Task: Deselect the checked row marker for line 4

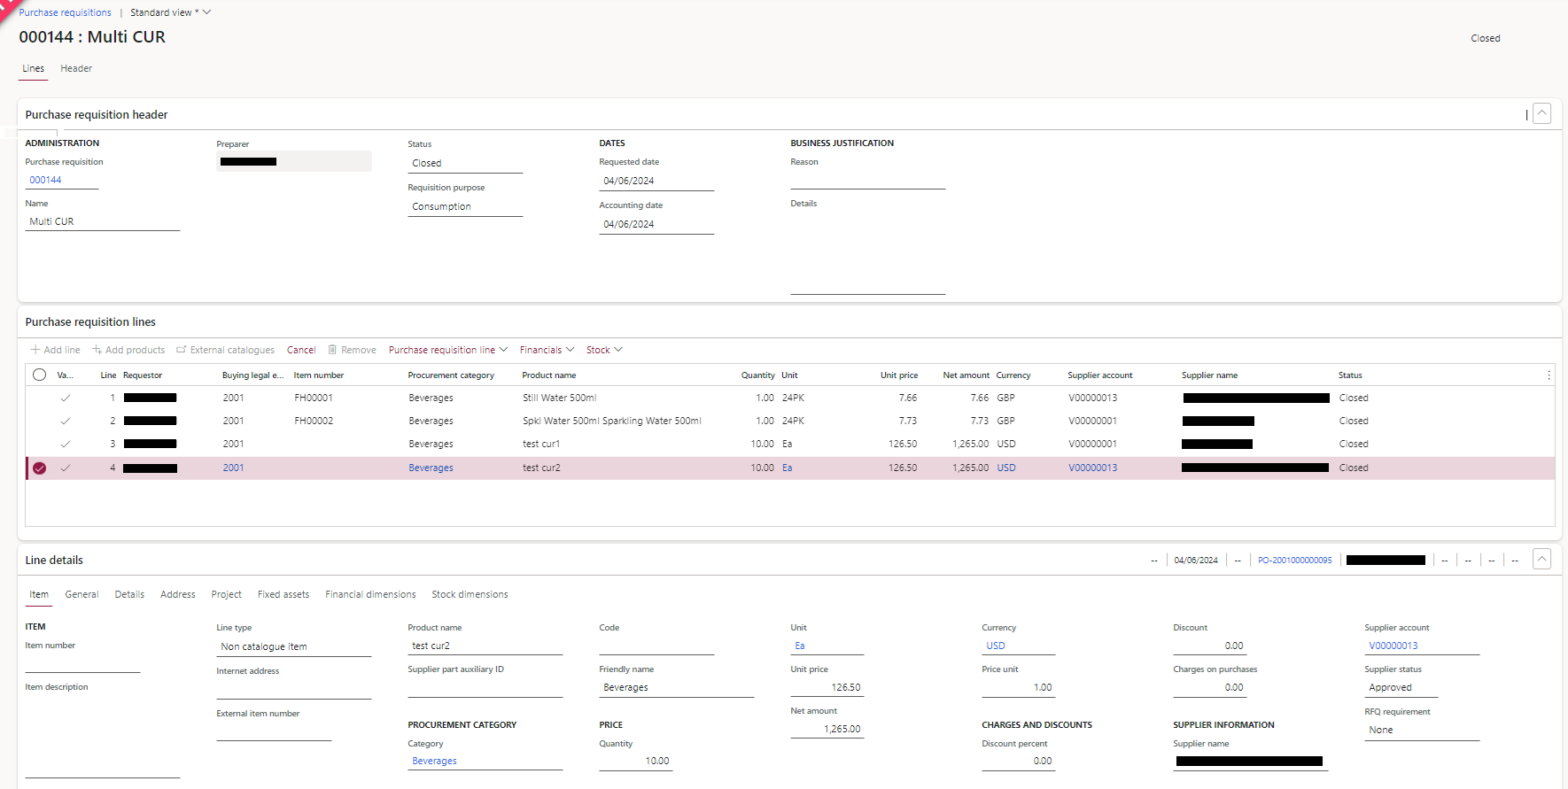Action: click(40, 468)
